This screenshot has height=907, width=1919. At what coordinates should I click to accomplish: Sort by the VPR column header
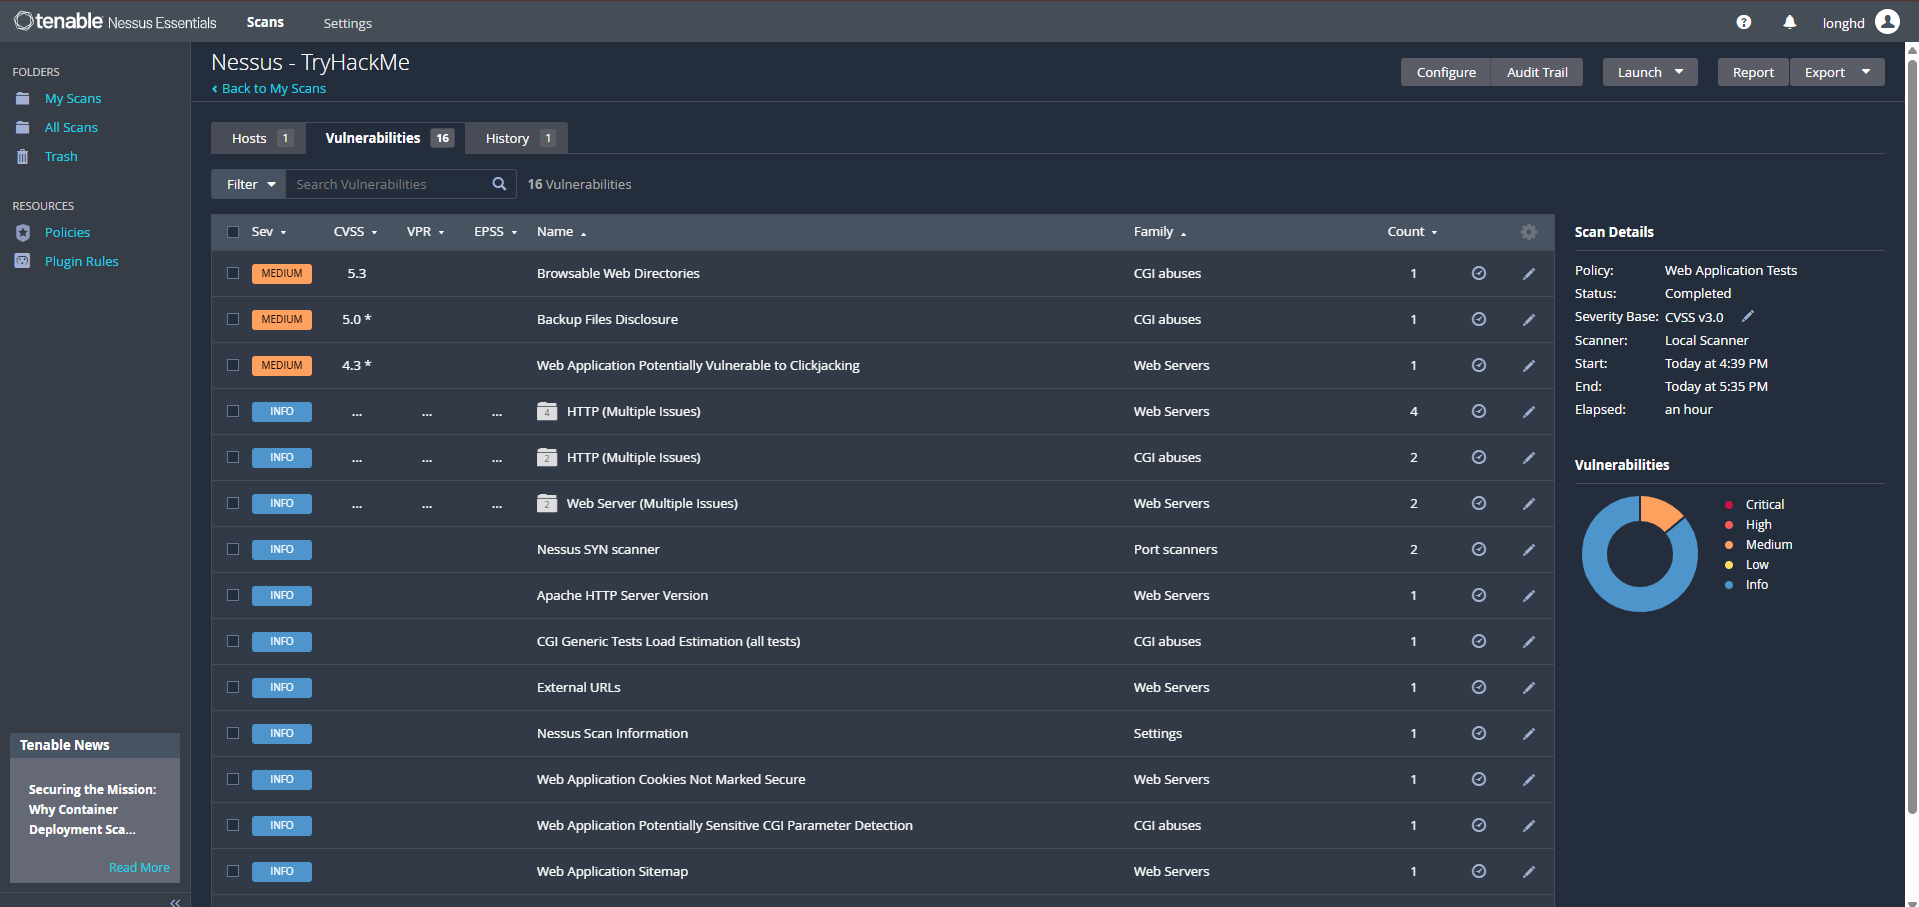425,232
